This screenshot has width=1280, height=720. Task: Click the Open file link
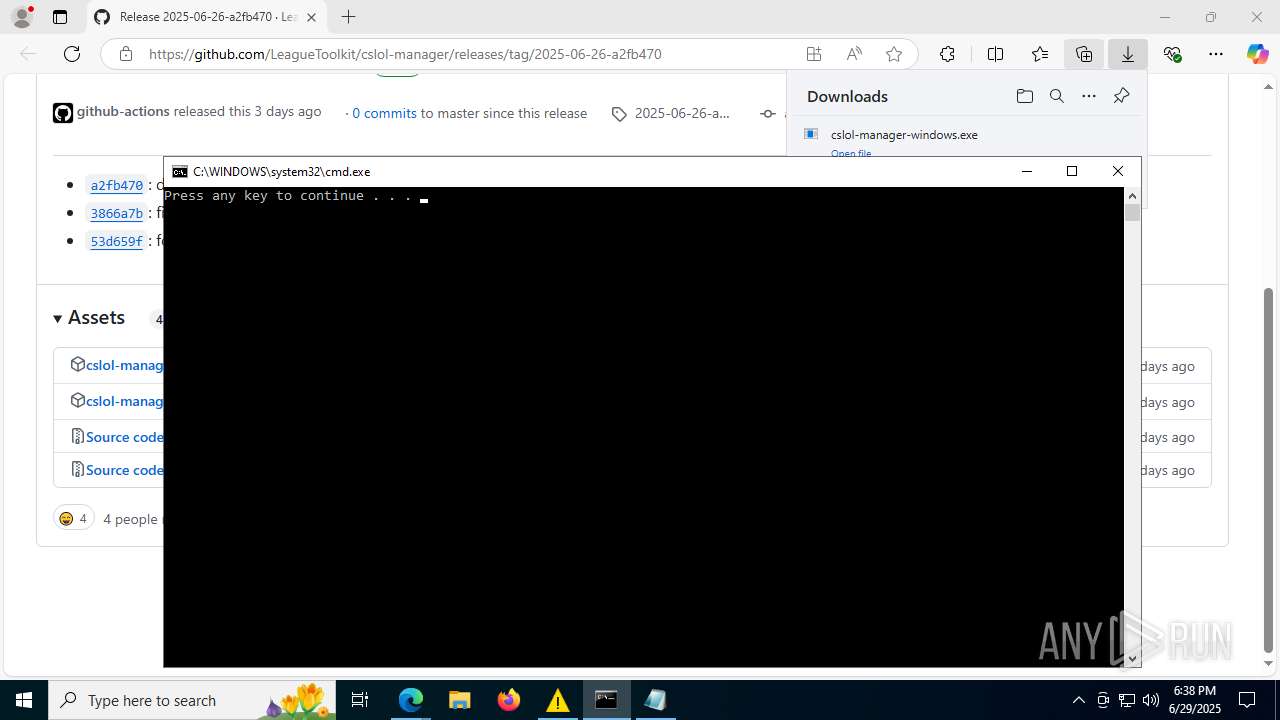(x=851, y=153)
